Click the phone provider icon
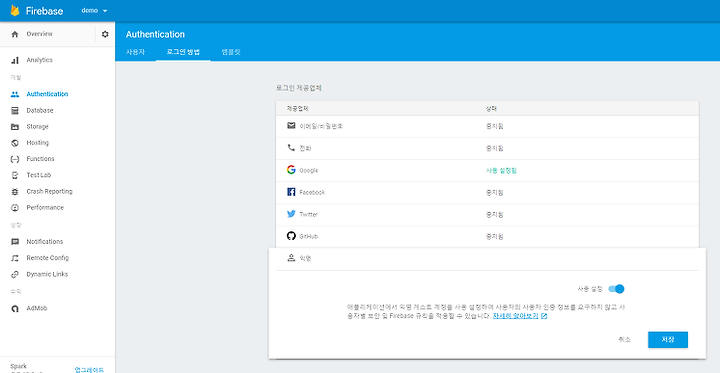Viewport: 720px width, 373px height. tap(291, 148)
